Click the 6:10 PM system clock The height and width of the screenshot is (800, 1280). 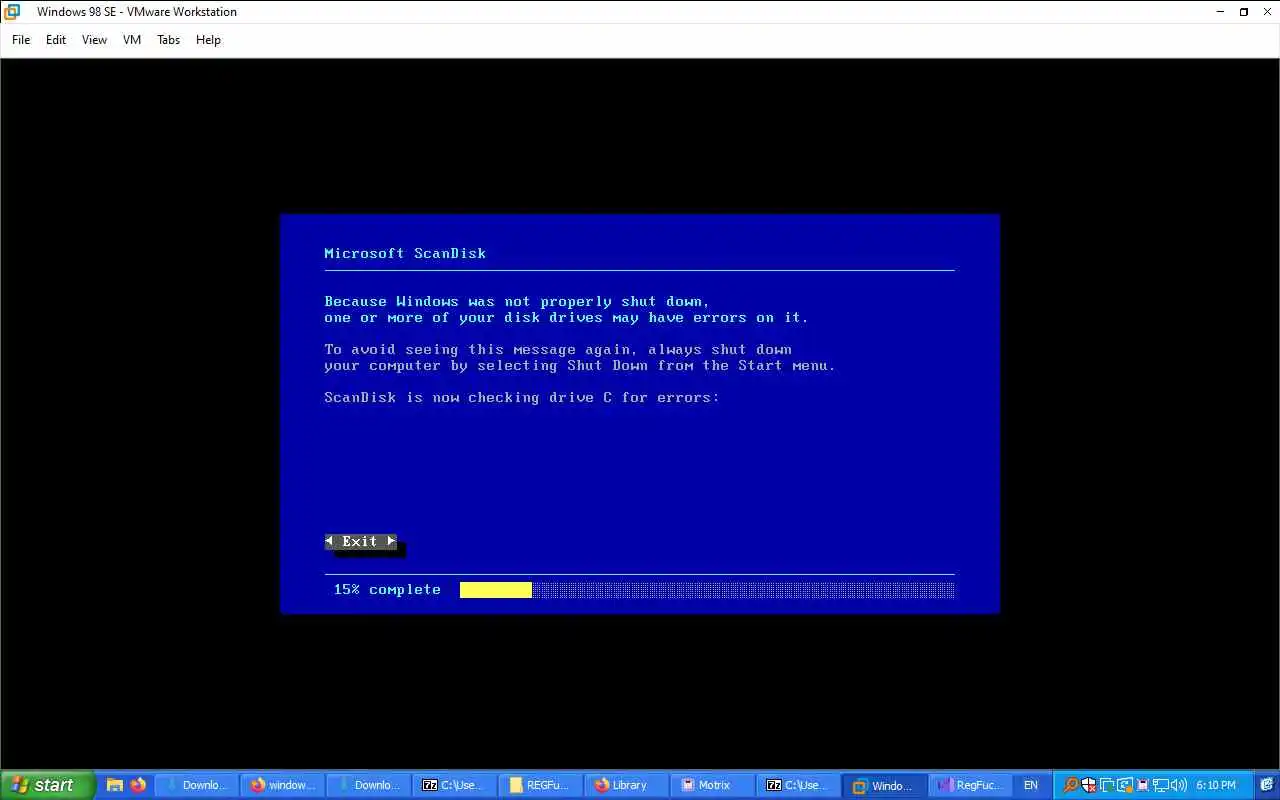[x=1216, y=785]
